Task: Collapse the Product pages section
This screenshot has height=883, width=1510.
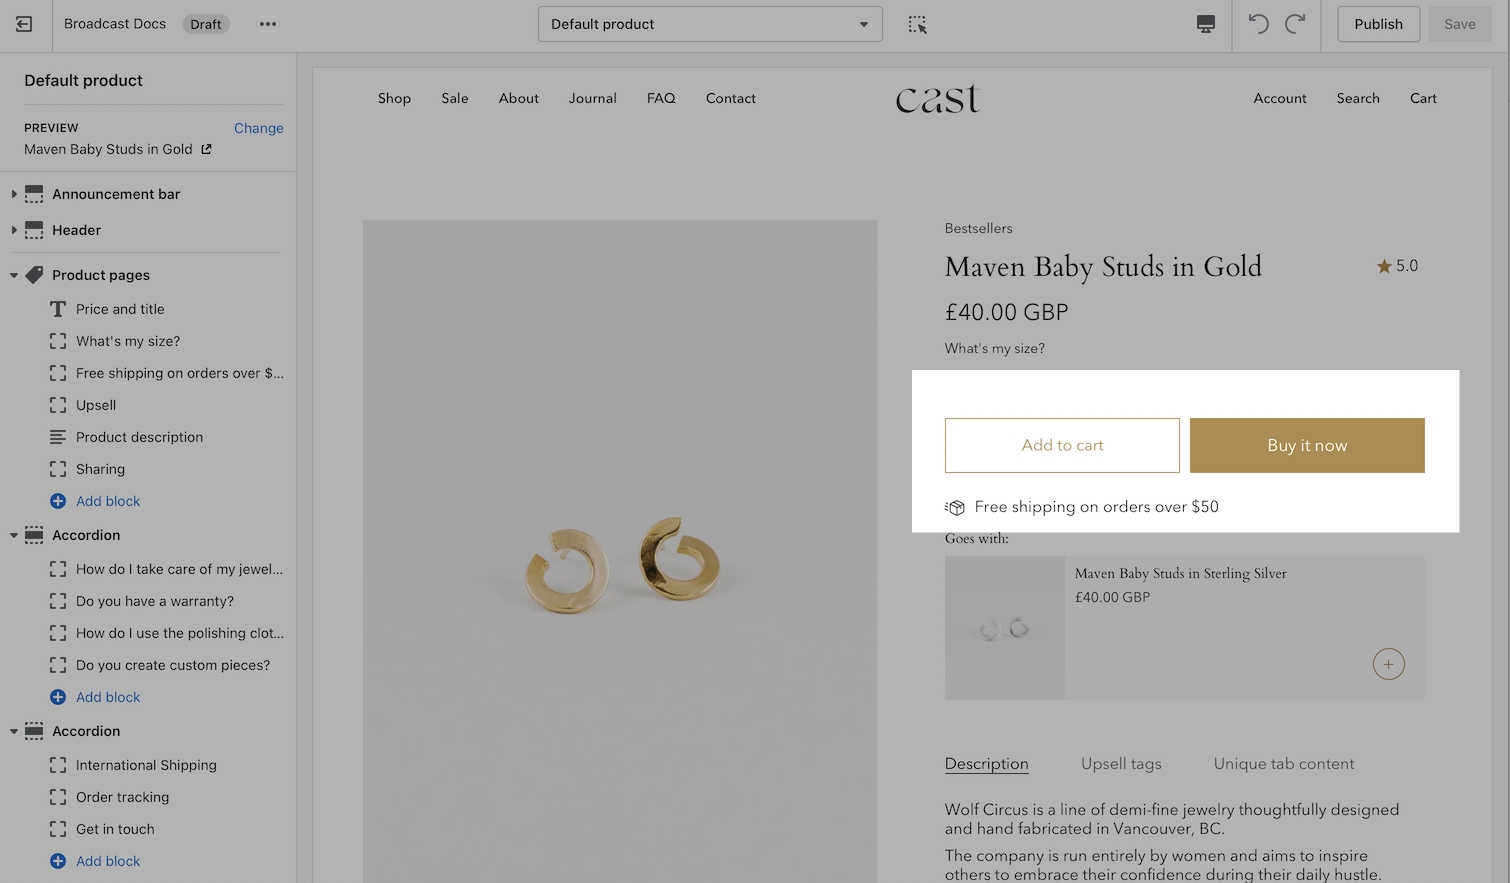Action: (x=14, y=275)
